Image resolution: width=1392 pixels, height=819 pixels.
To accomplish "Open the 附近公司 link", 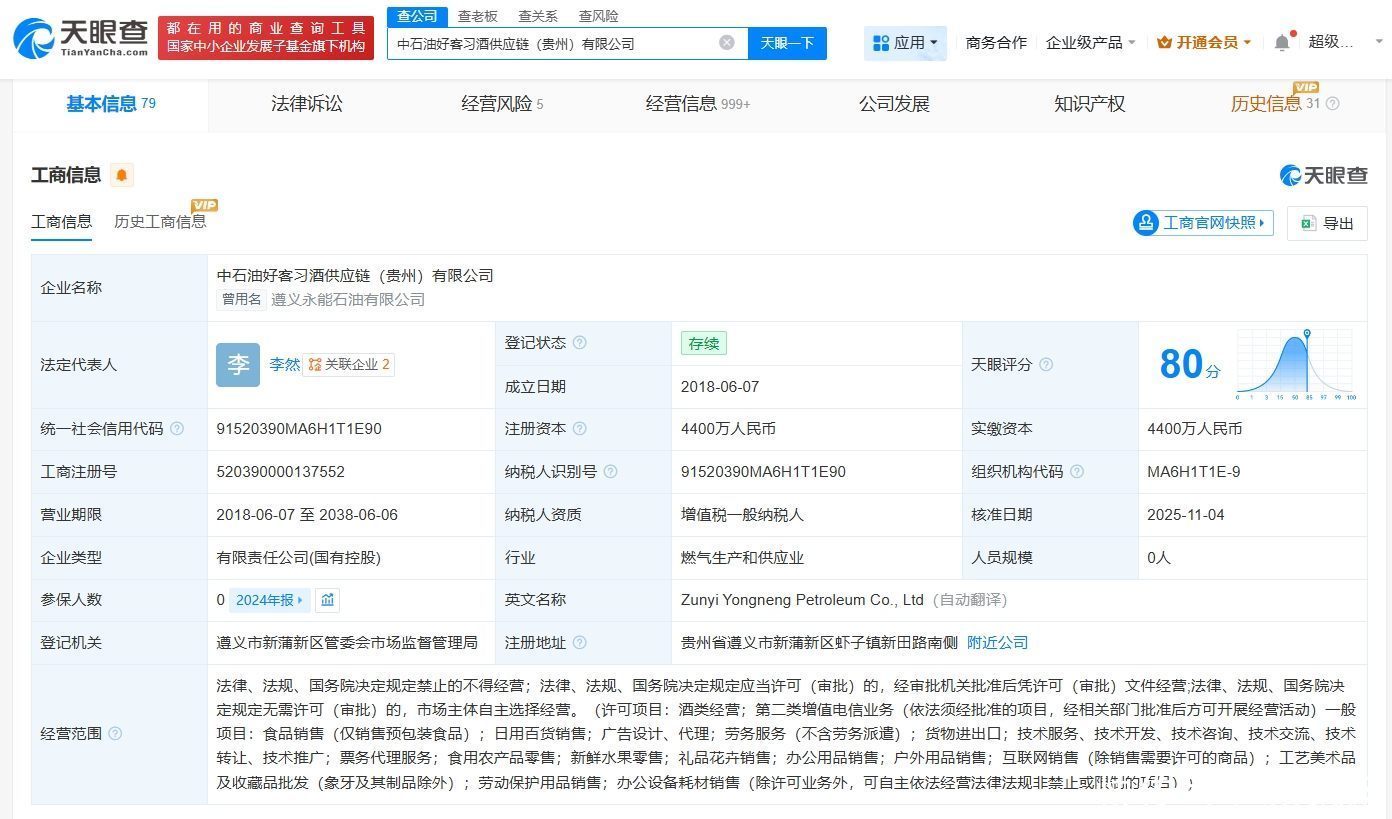I will click(997, 643).
